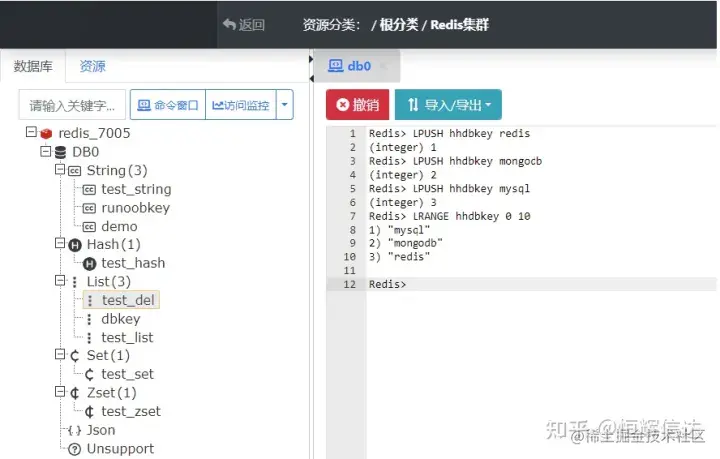
Task: Collapse the DB0 tree node
Action: (x=45, y=151)
